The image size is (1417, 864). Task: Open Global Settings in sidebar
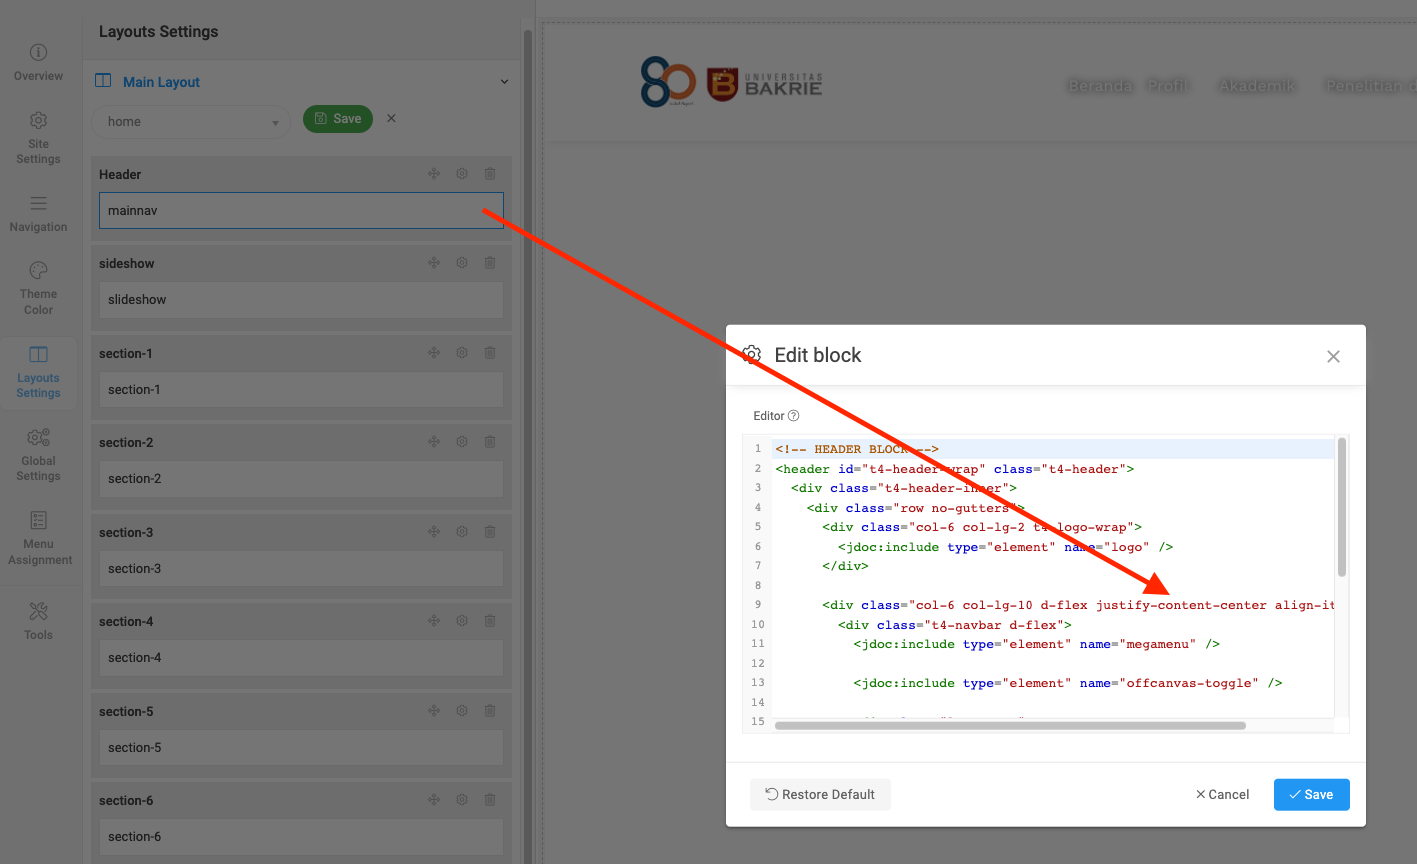coord(38,455)
